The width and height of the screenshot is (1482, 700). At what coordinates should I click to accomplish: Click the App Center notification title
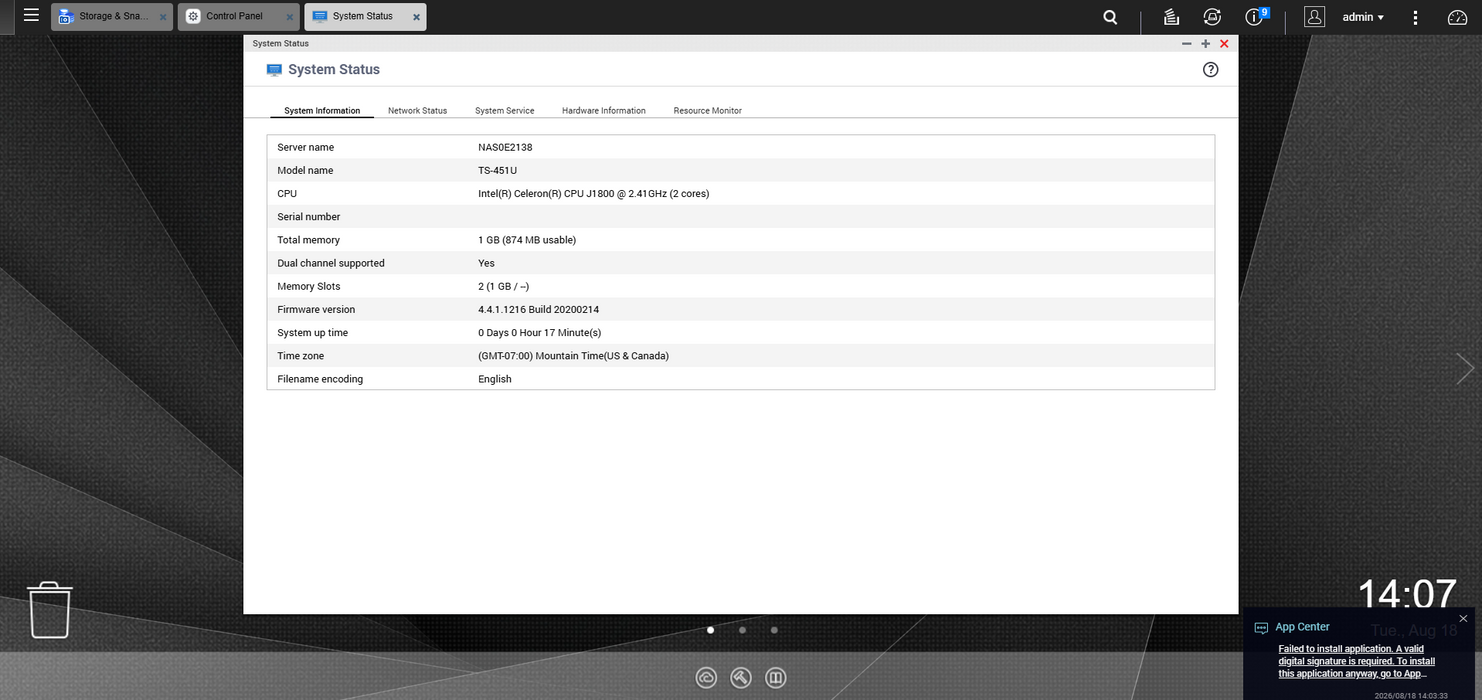pyautogui.click(x=1302, y=627)
